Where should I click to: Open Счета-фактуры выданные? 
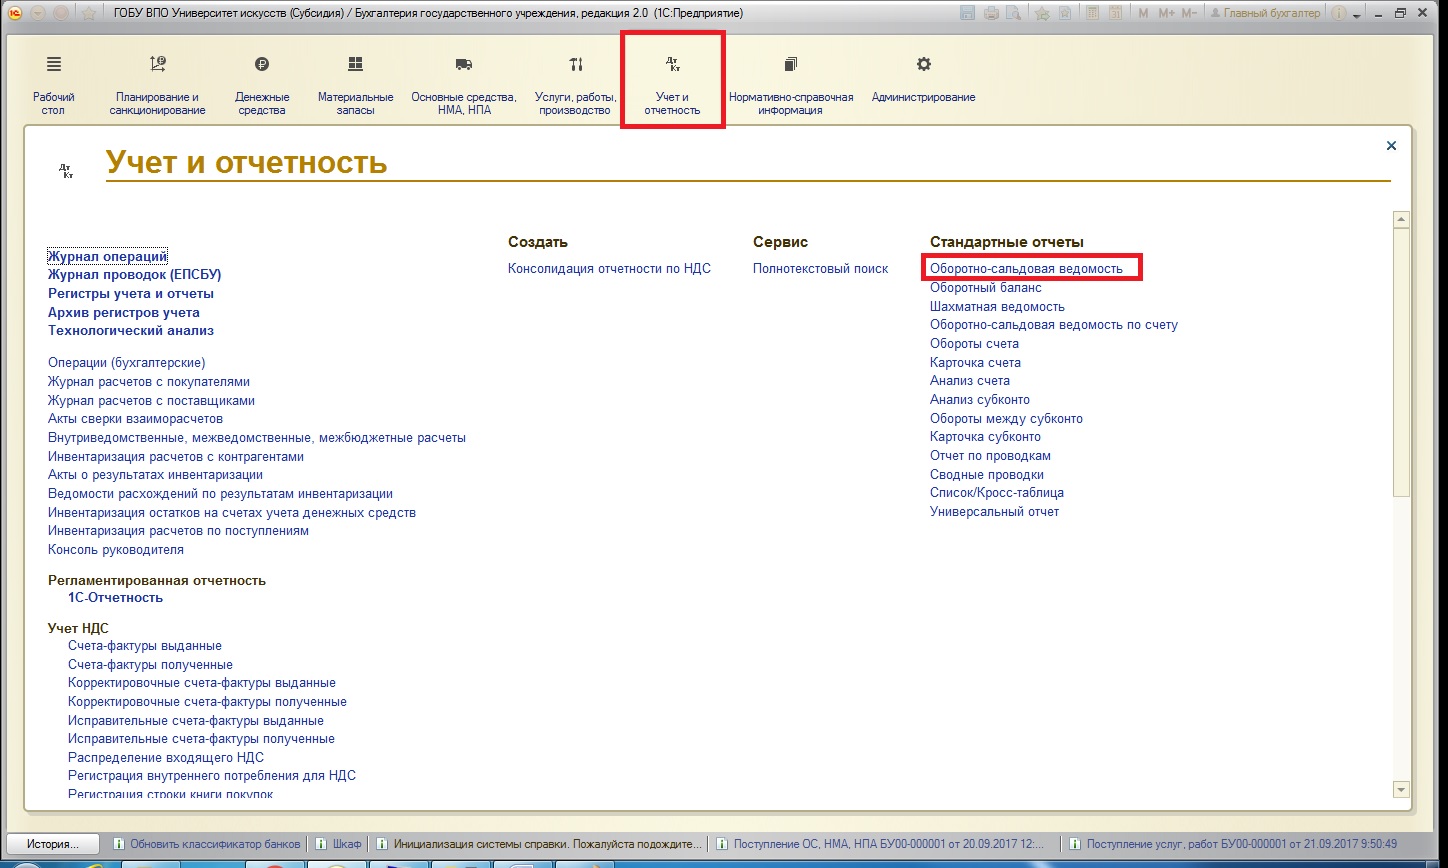coord(145,646)
